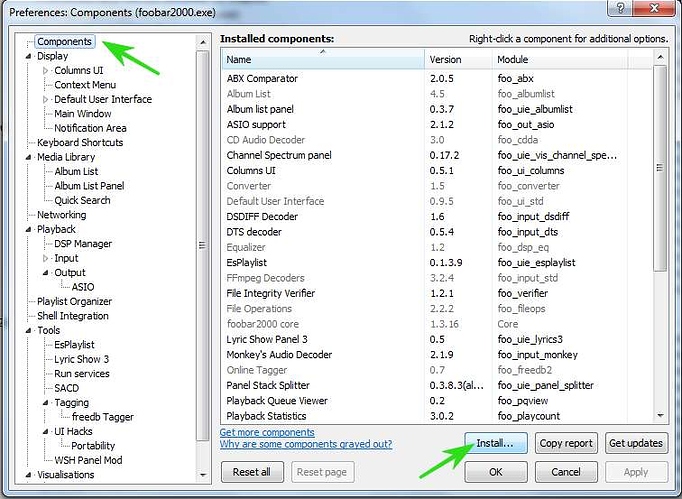Select WSH Panel Mod in the tree
The width and height of the screenshot is (682, 499).
tap(88, 460)
